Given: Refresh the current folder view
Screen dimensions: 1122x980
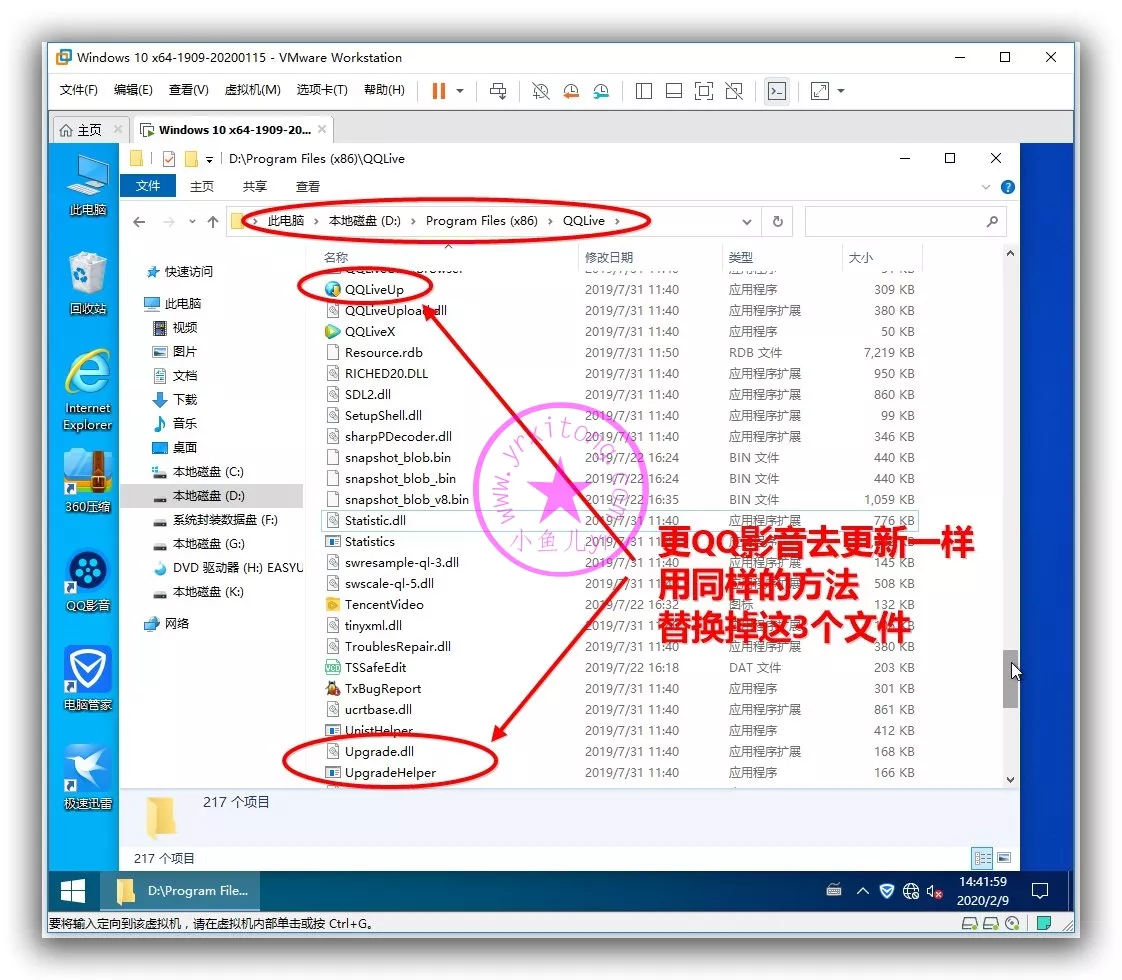Looking at the screenshot, I should [x=777, y=222].
